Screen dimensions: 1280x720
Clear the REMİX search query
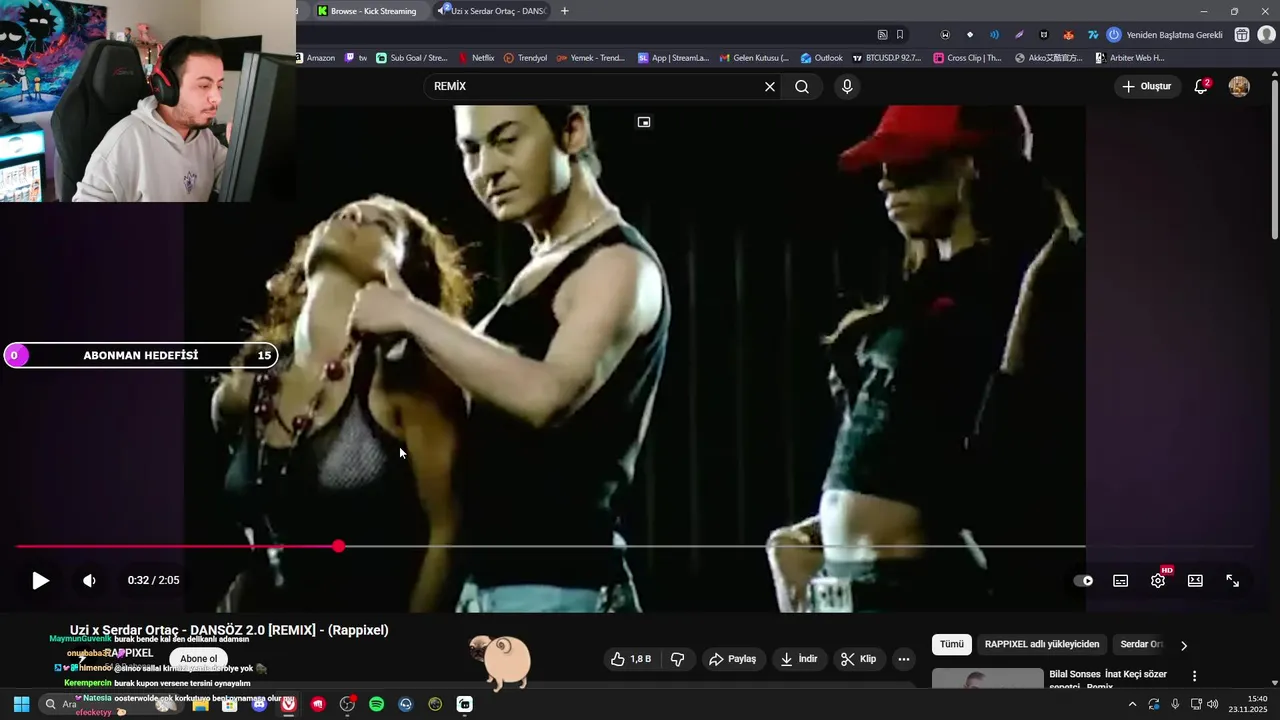770,87
